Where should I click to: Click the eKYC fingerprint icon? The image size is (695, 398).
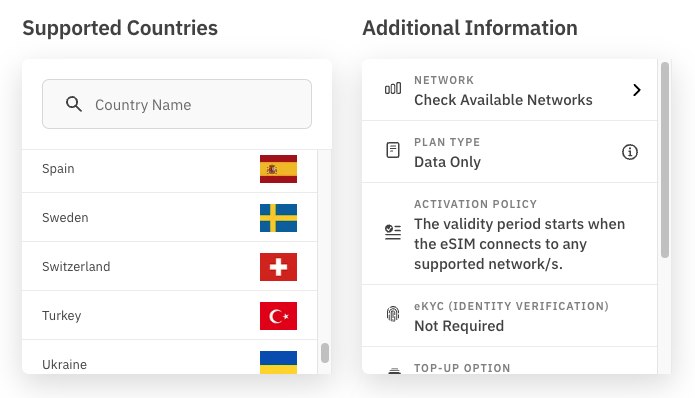(x=393, y=314)
